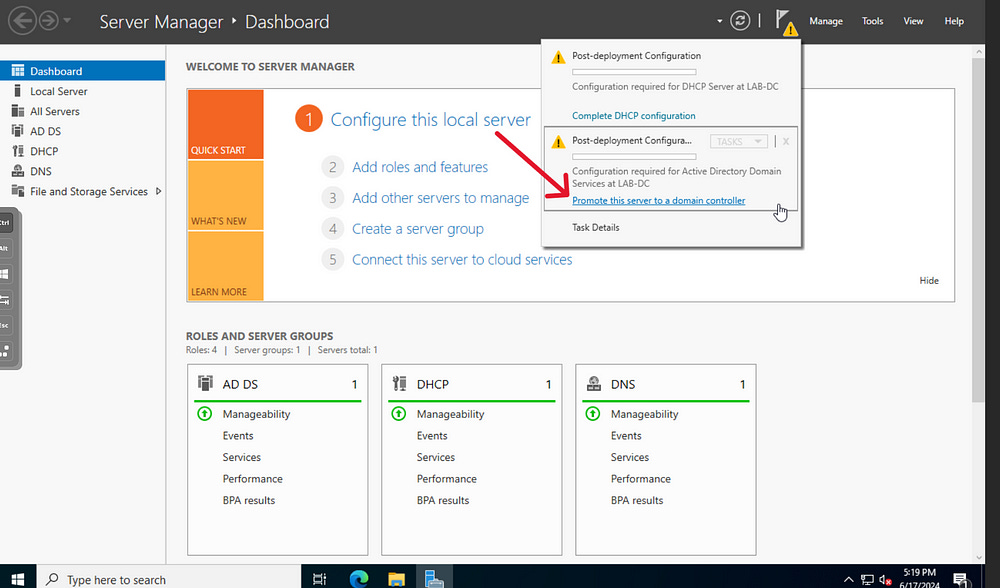The image size is (1000, 588).
Task: Click the AD DS sidebar icon
Action: point(18,131)
